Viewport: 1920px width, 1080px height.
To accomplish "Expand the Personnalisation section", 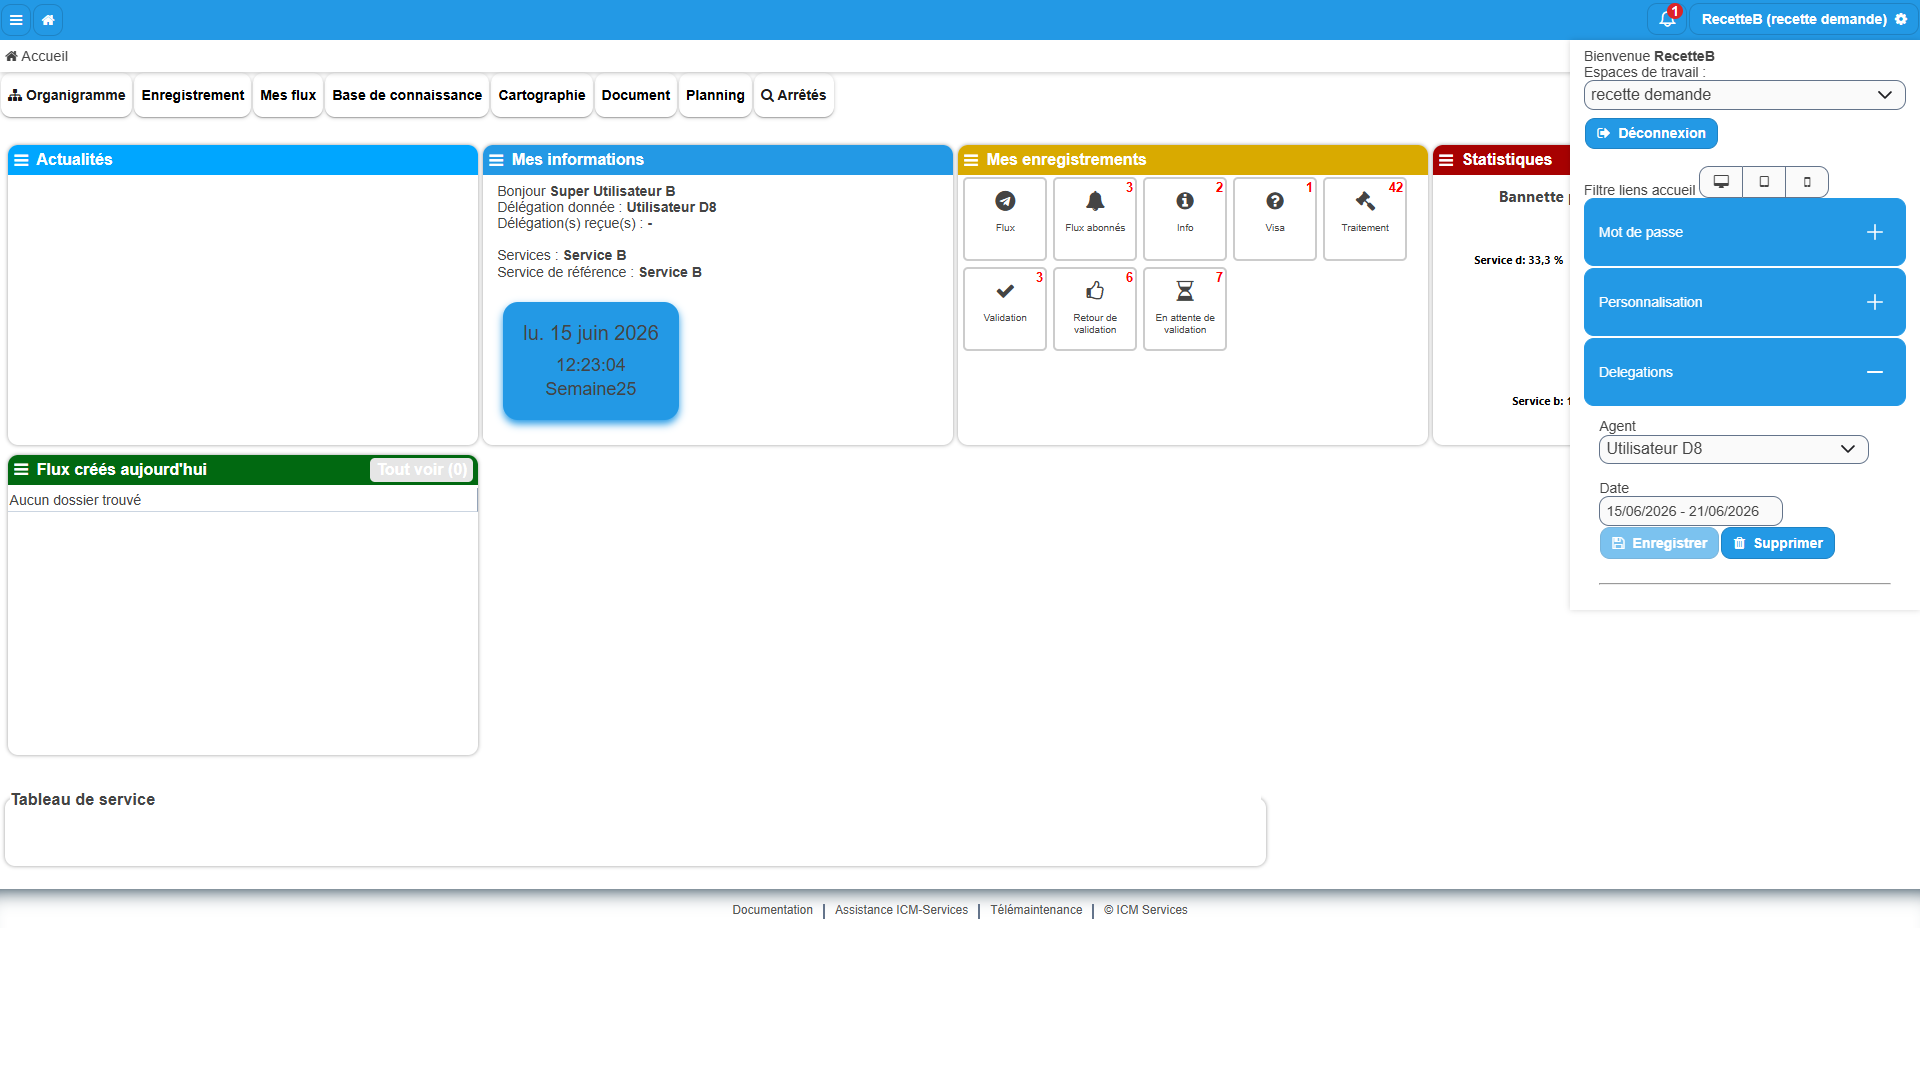I will tap(1744, 302).
